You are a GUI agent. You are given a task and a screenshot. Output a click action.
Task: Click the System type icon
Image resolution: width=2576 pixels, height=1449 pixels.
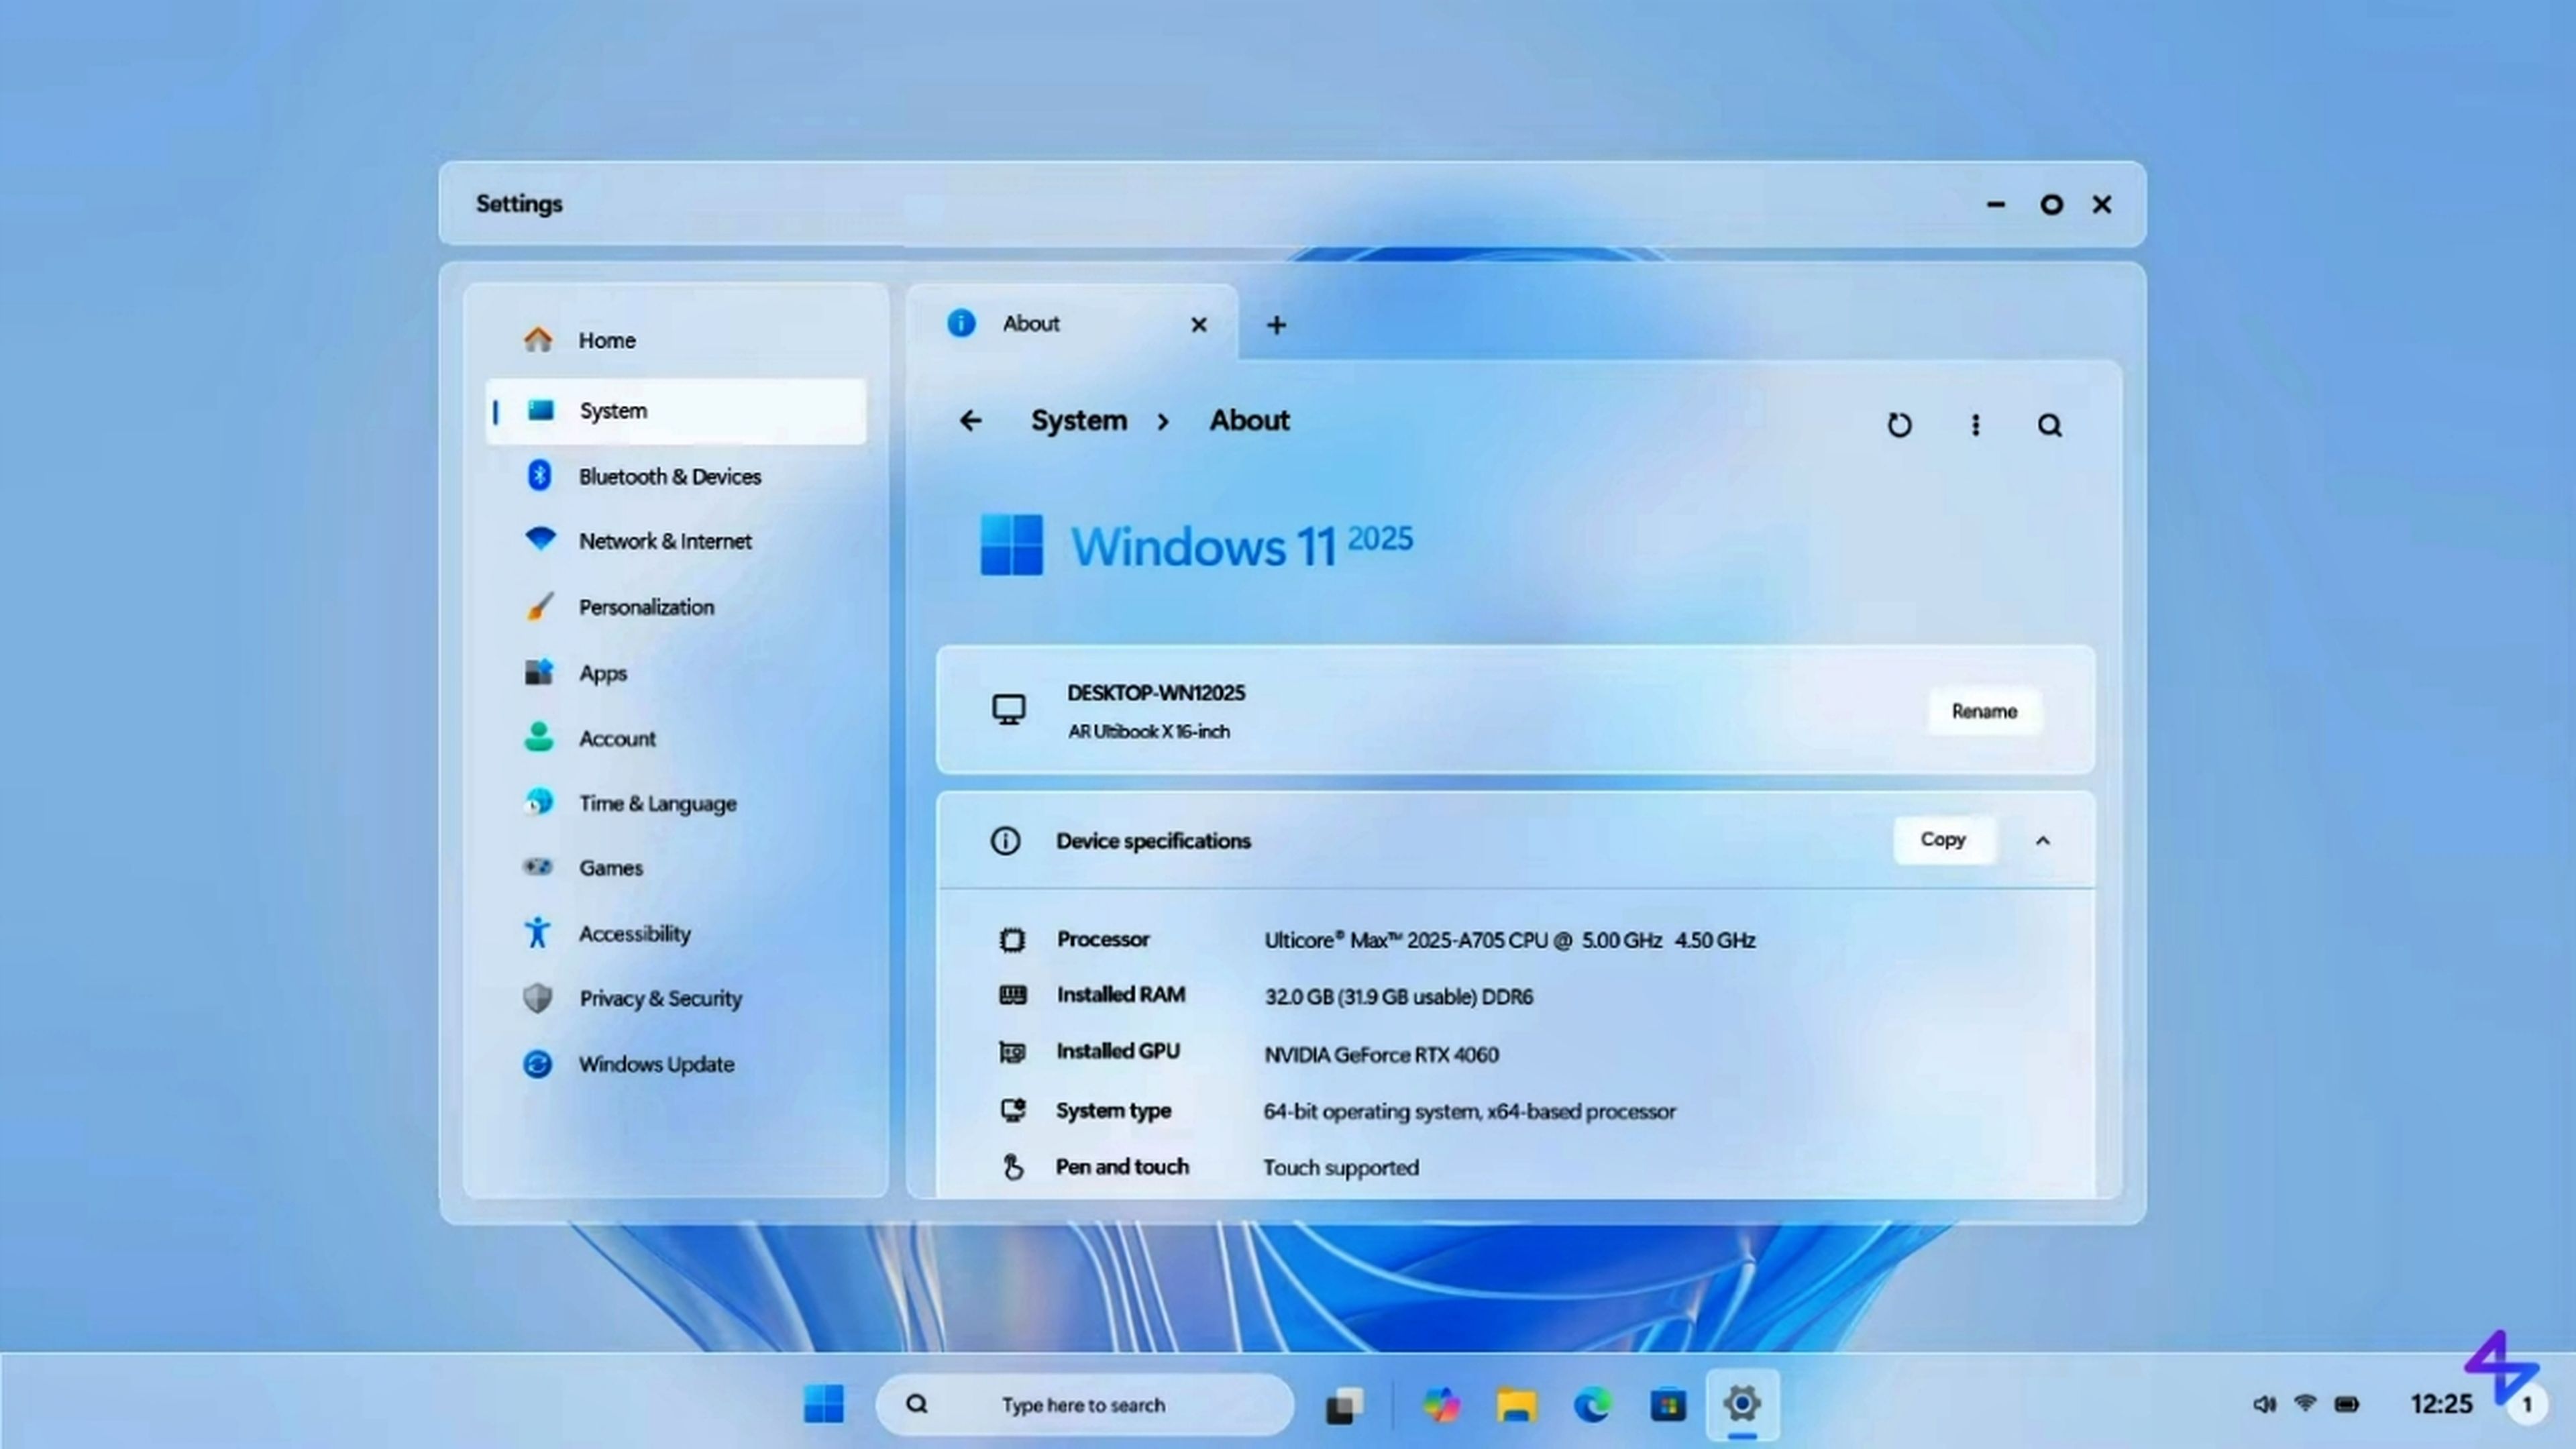[1012, 1110]
